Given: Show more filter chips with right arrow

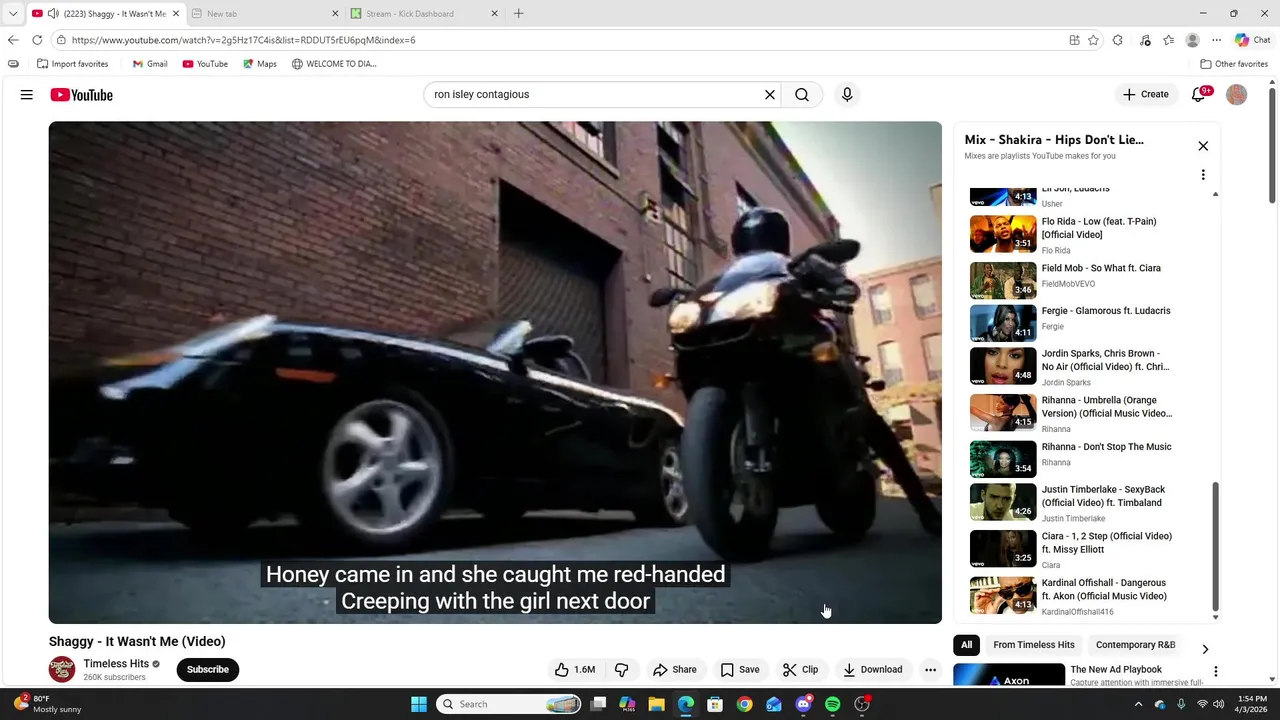Looking at the screenshot, I should click(1205, 649).
